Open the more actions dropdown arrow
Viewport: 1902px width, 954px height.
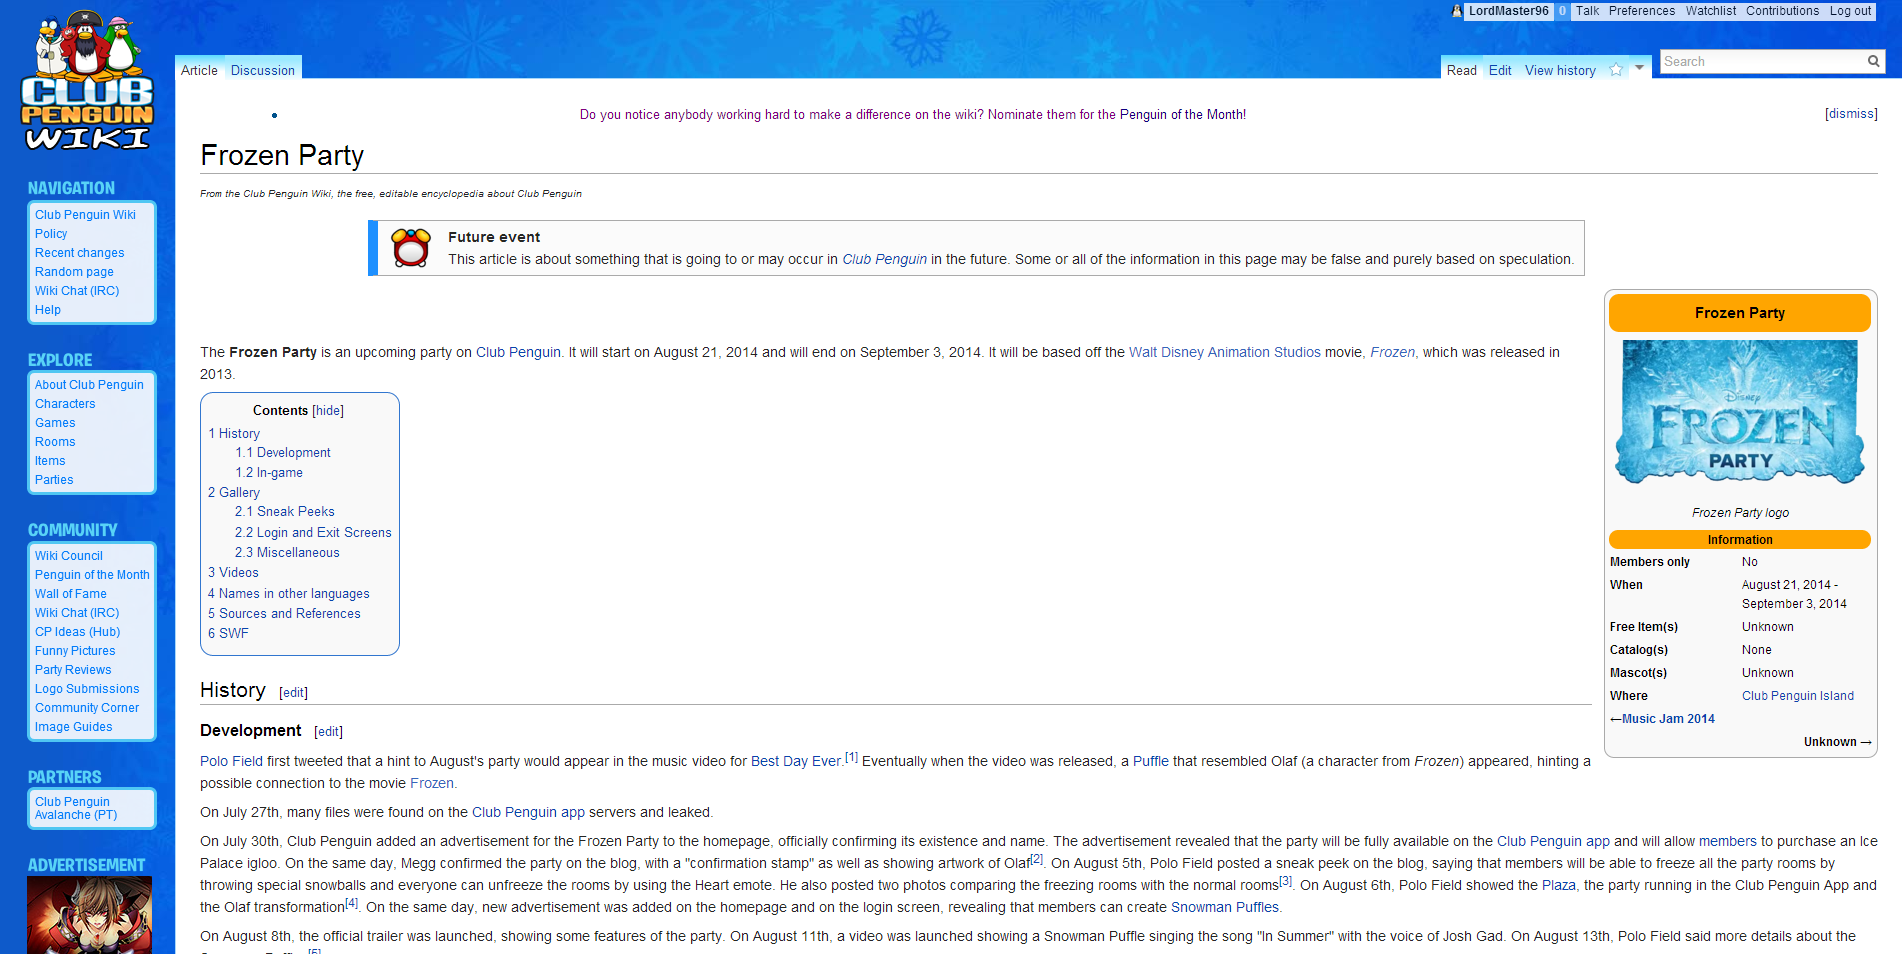(x=1639, y=67)
